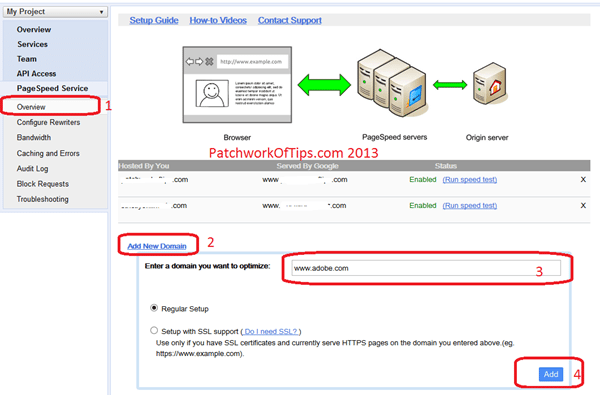Open the How-to Videos link
Viewport: 600px width, 395px height.
[218, 20]
